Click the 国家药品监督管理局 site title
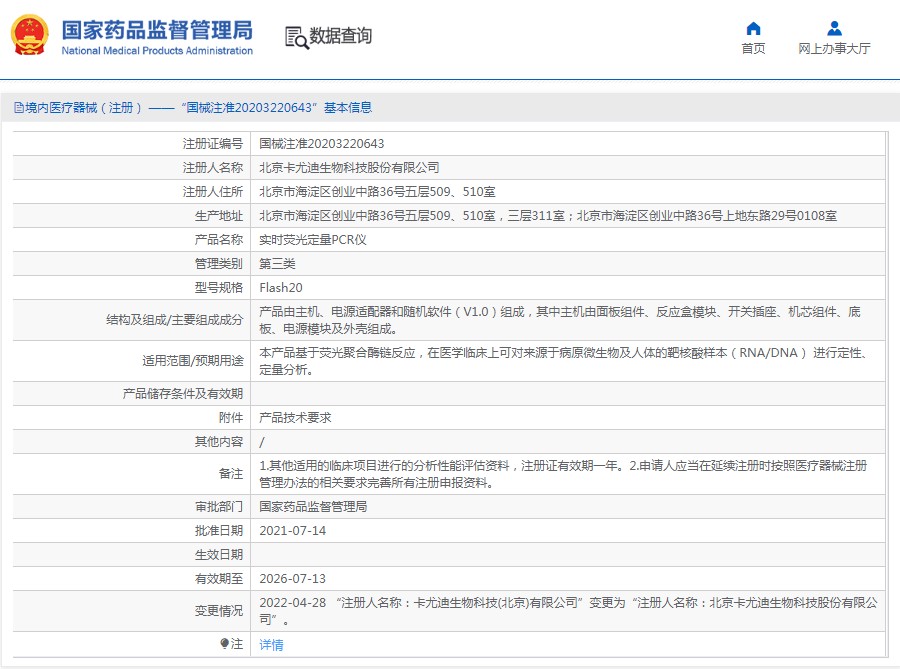 click(157, 30)
